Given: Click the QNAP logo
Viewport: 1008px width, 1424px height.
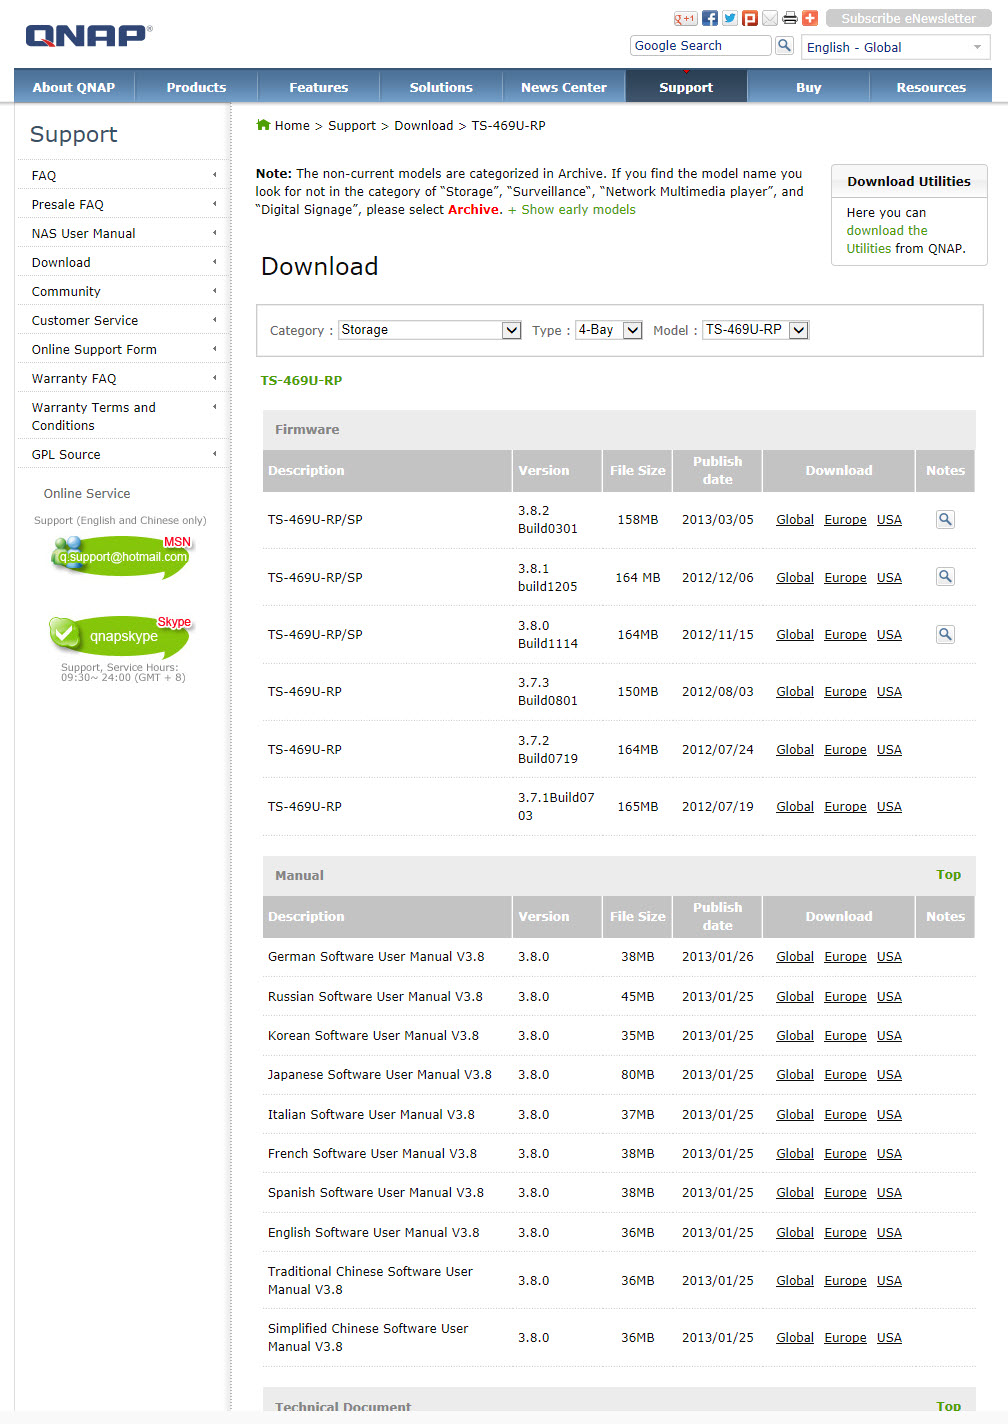Looking at the screenshot, I should [x=89, y=36].
